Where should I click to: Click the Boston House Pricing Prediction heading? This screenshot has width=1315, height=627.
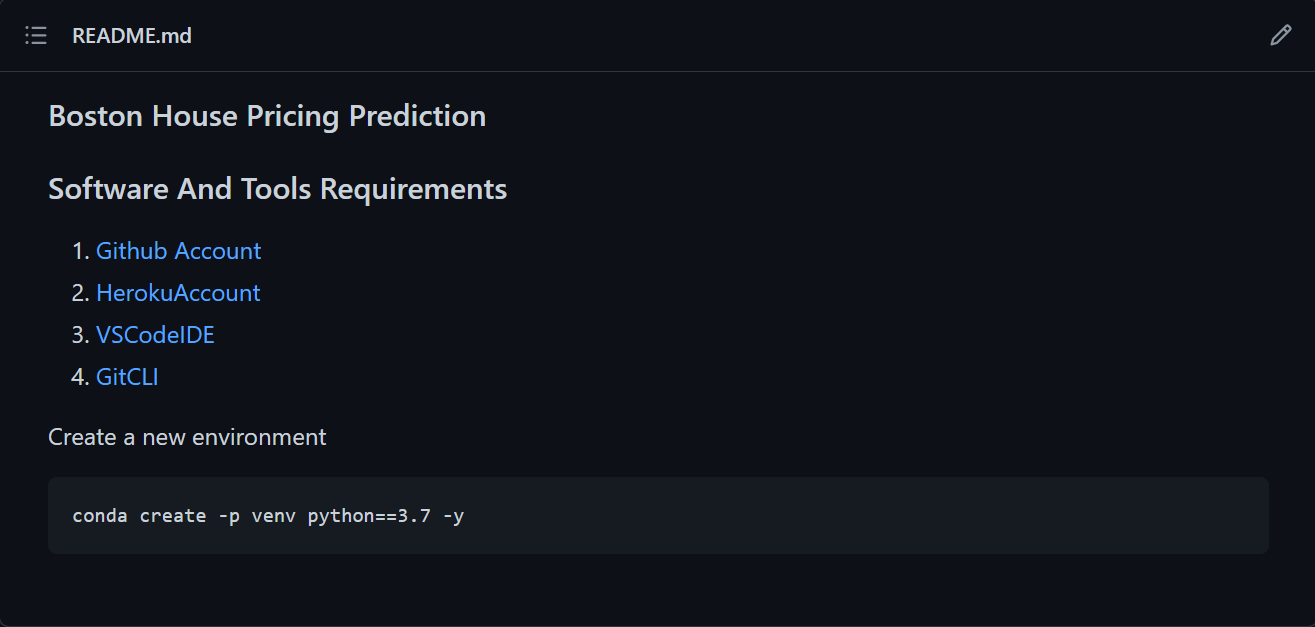(267, 116)
